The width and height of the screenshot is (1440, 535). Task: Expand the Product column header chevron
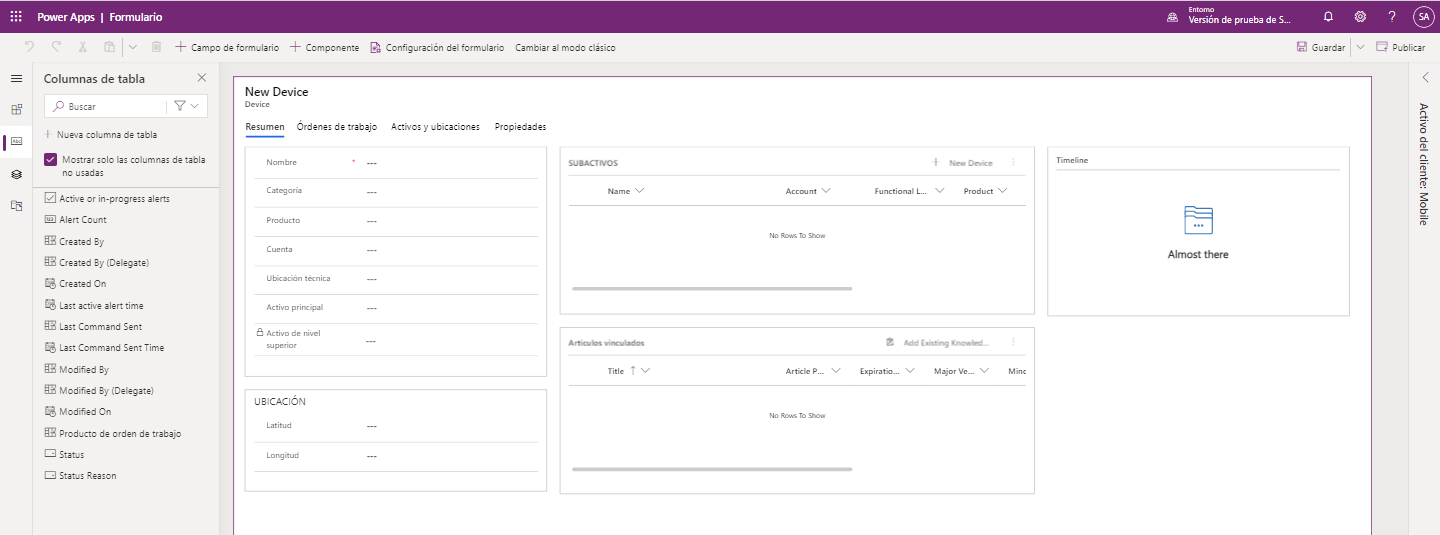(x=1002, y=191)
